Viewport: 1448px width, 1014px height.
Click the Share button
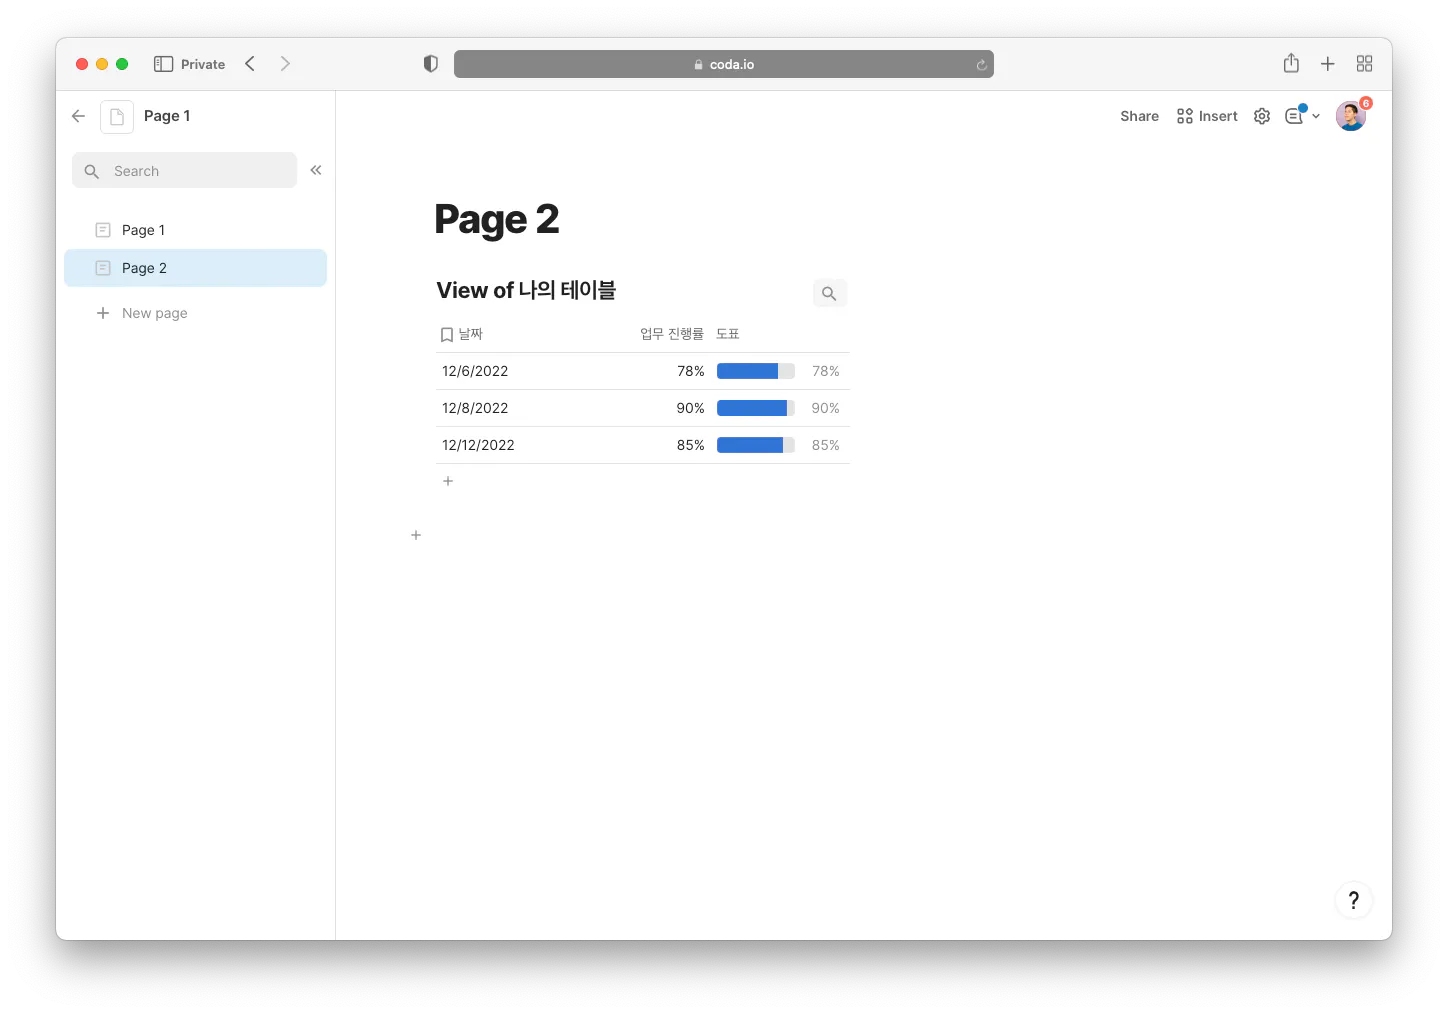click(1139, 116)
